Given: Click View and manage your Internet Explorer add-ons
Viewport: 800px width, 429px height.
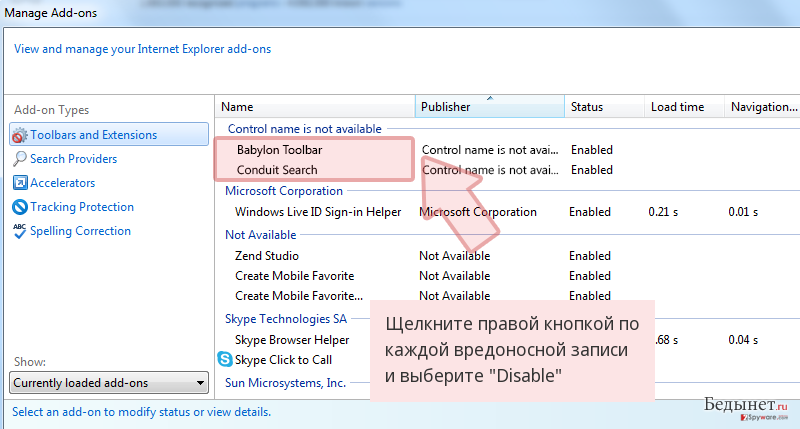Looking at the screenshot, I should pyautogui.click(x=142, y=49).
